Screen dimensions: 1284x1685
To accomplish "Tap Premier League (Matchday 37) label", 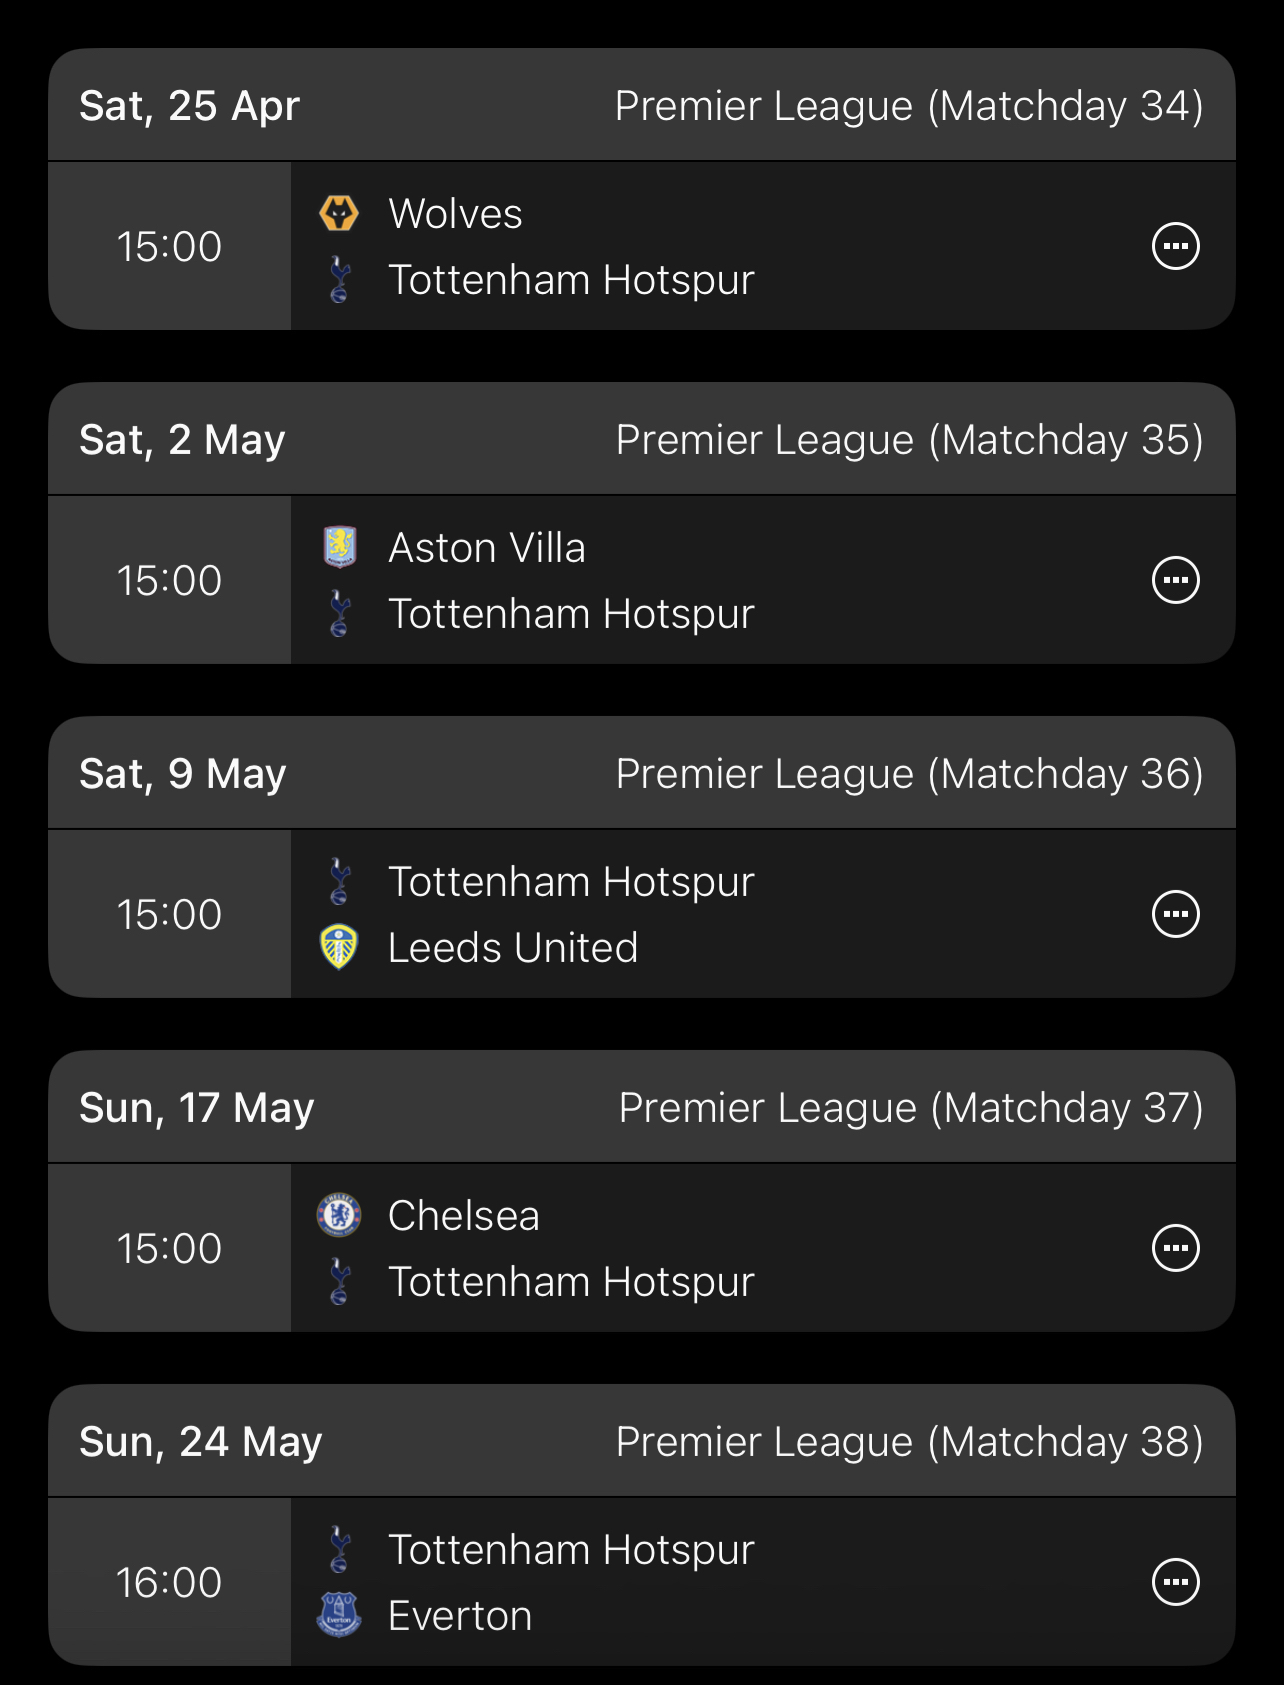I will click(910, 1108).
